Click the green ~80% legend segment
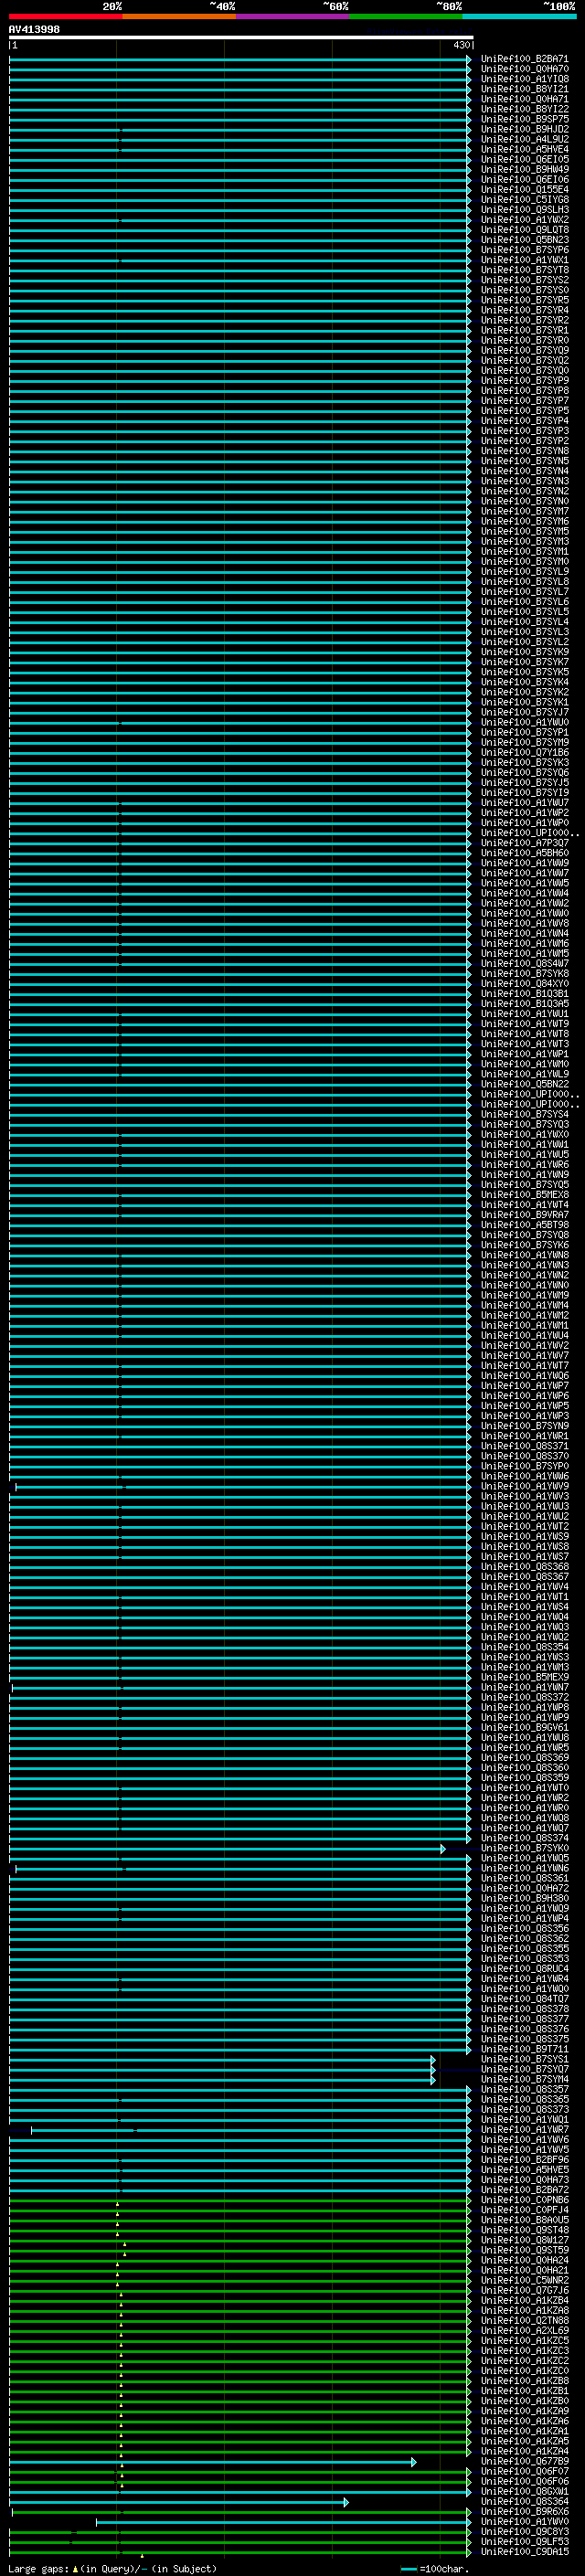Viewport: 585px width, 2576px height. [406, 17]
